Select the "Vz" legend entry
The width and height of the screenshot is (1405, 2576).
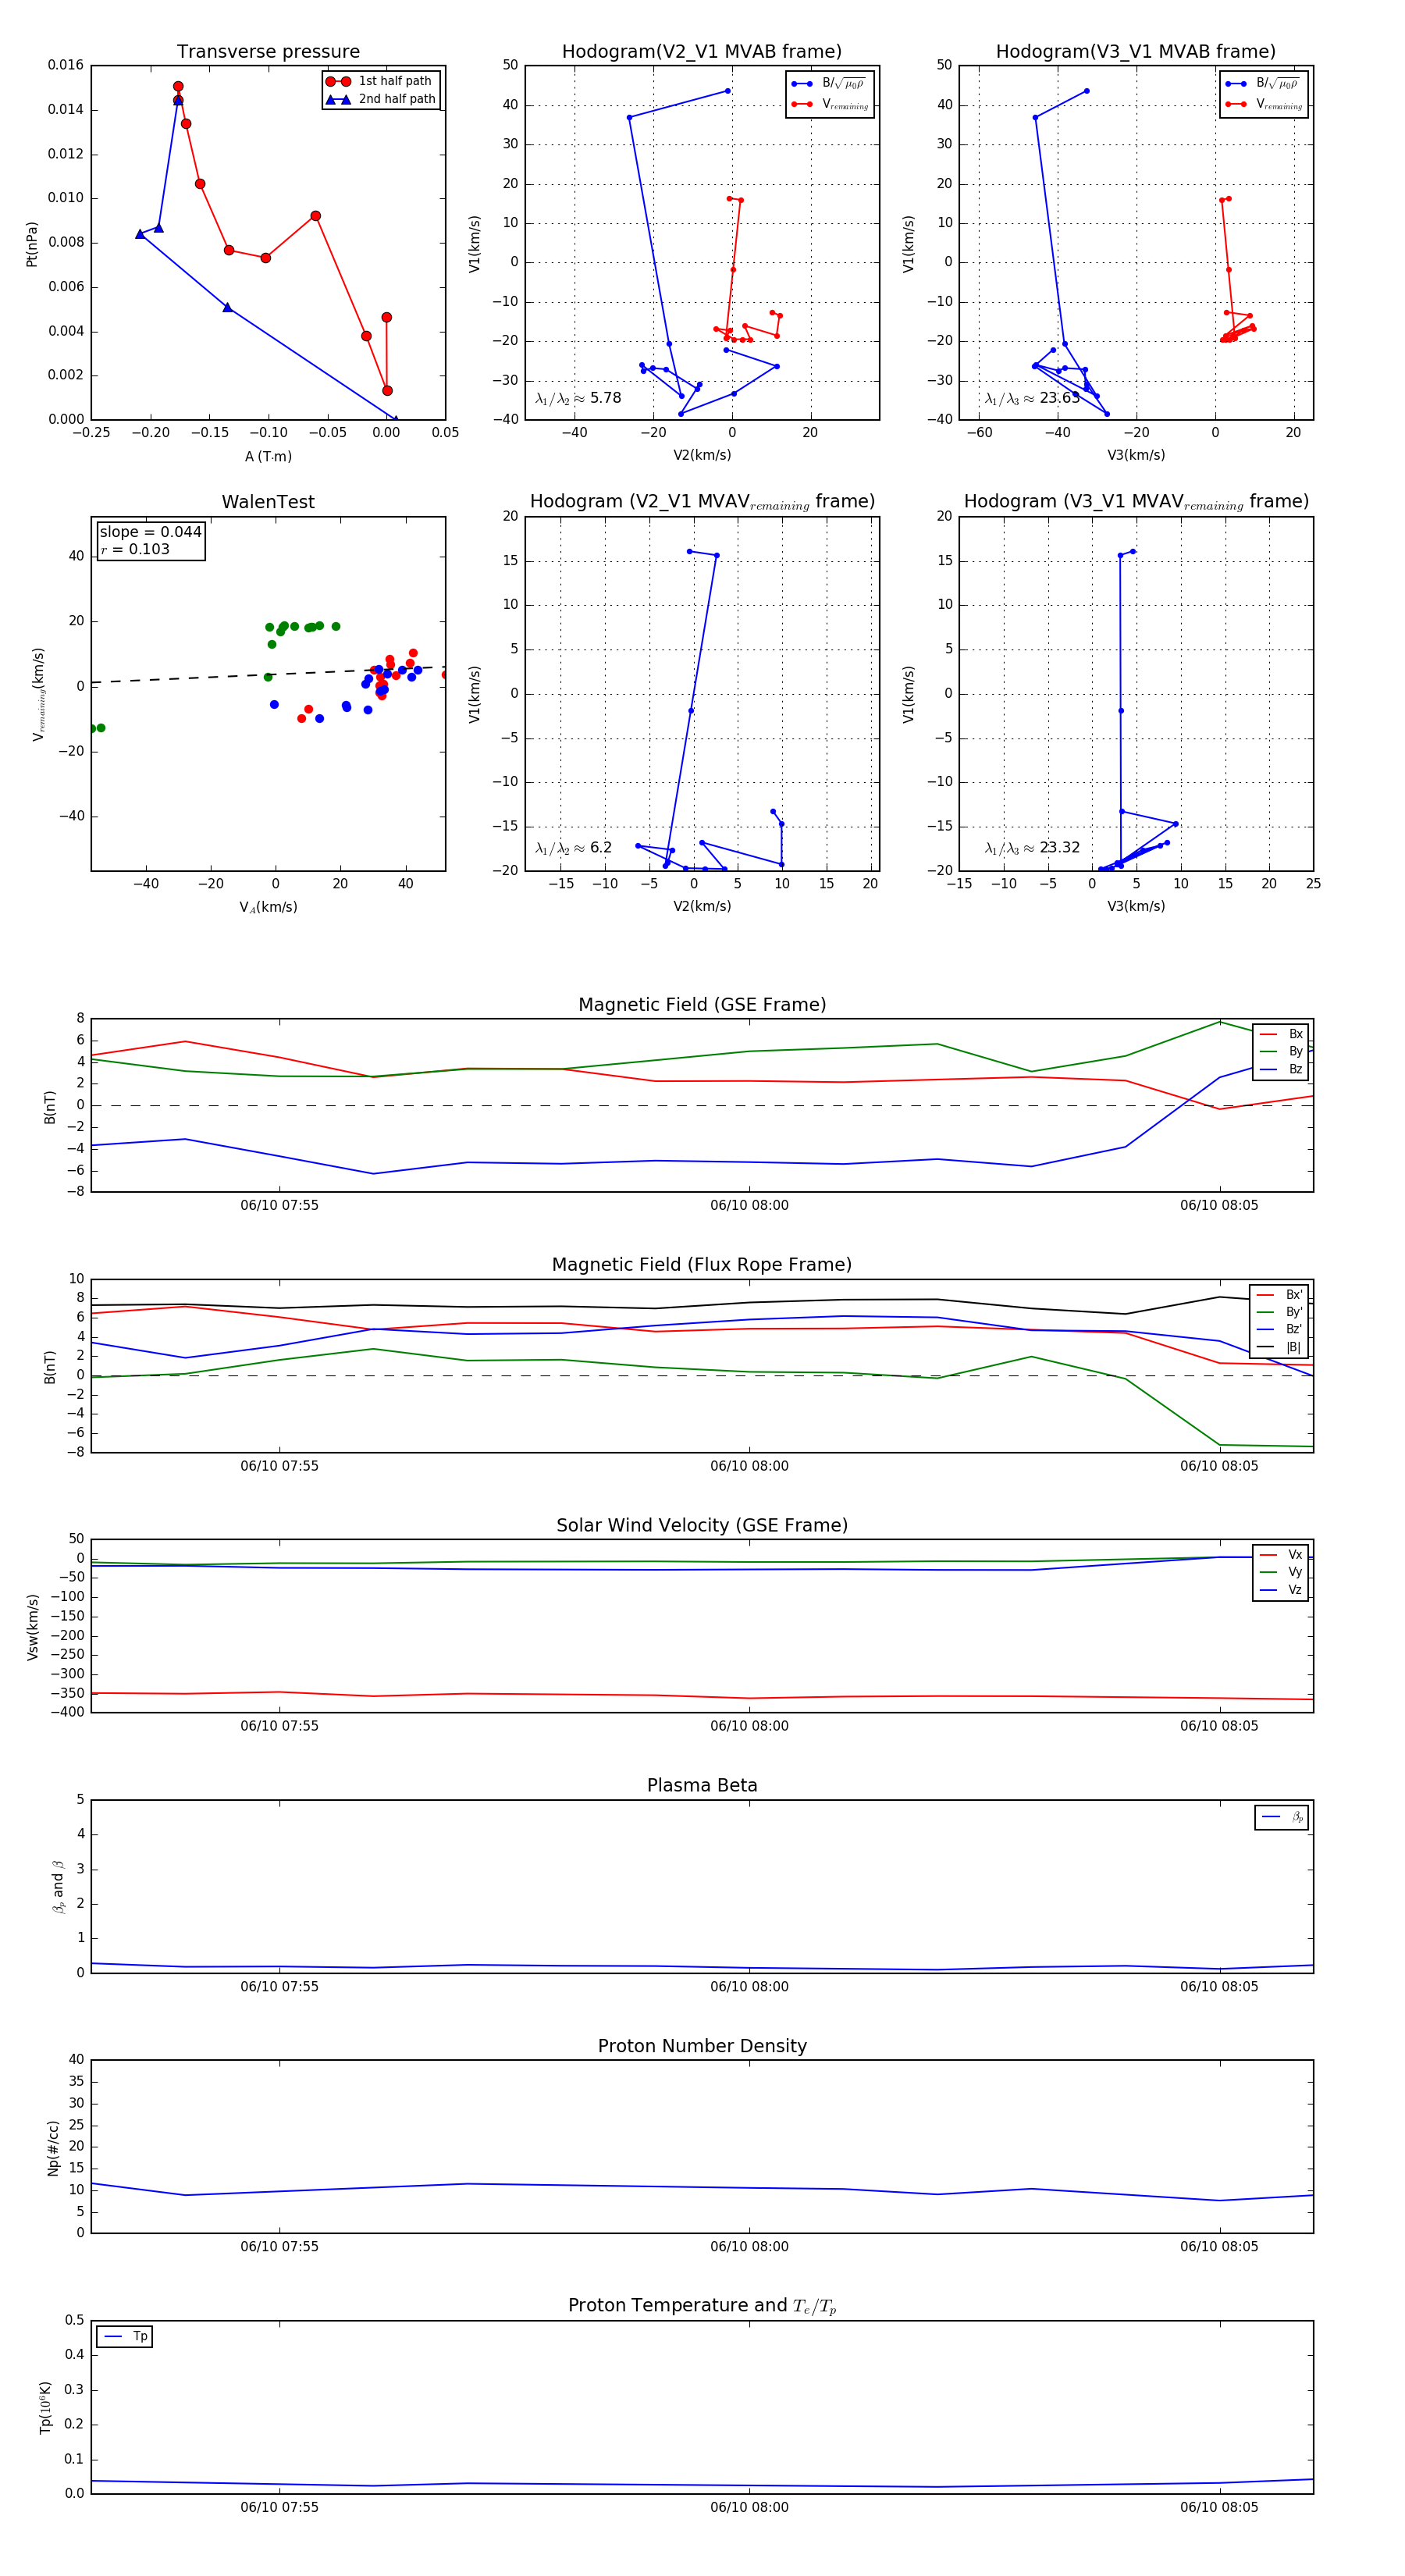tap(1281, 1590)
